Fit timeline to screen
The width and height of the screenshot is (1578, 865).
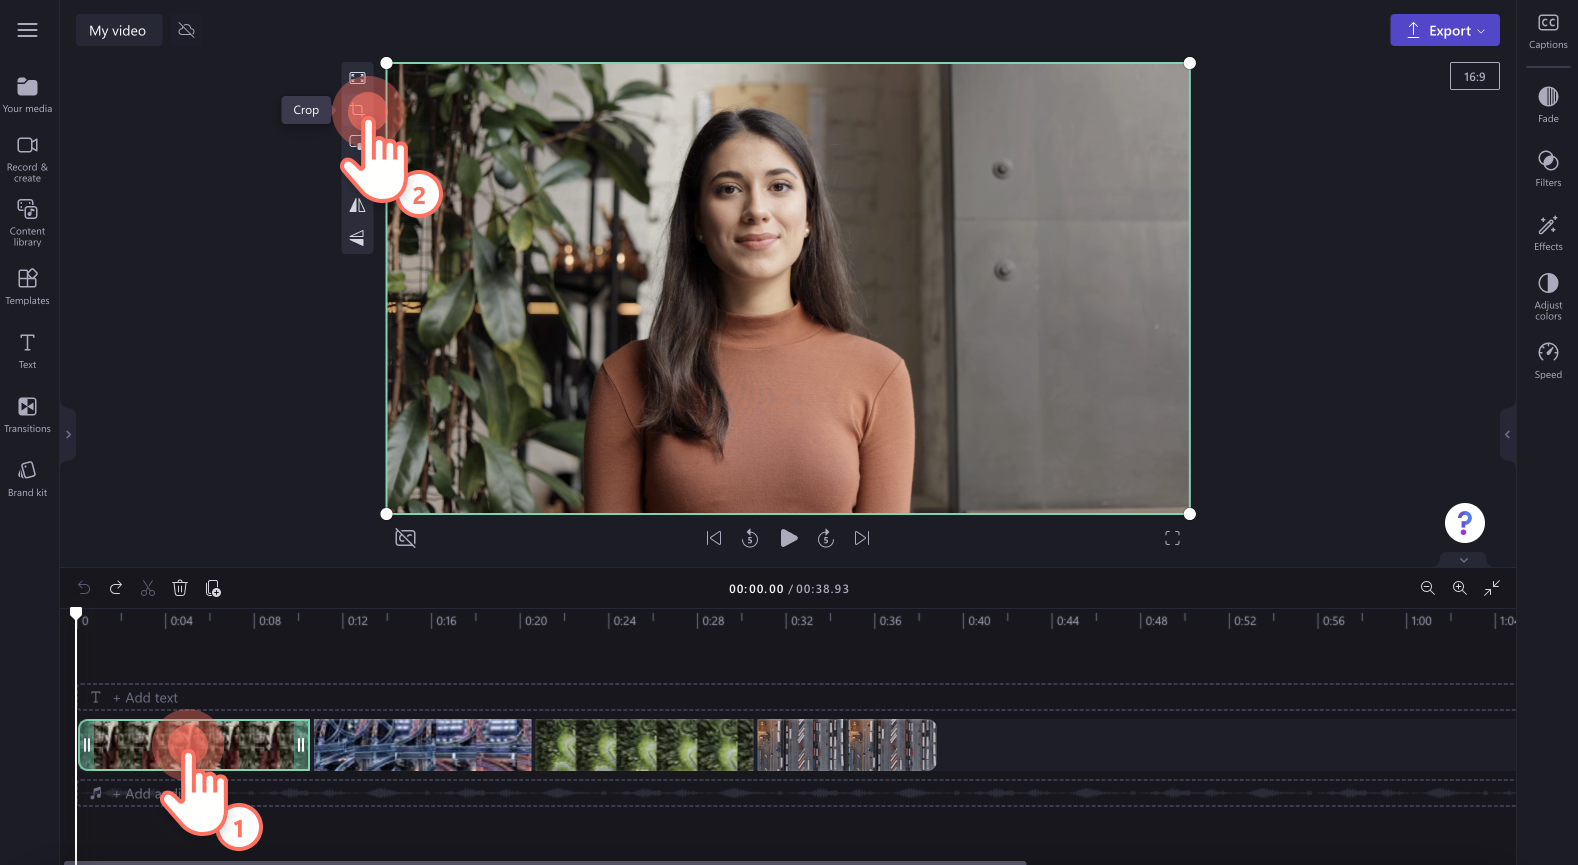pyautogui.click(x=1491, y=588)
